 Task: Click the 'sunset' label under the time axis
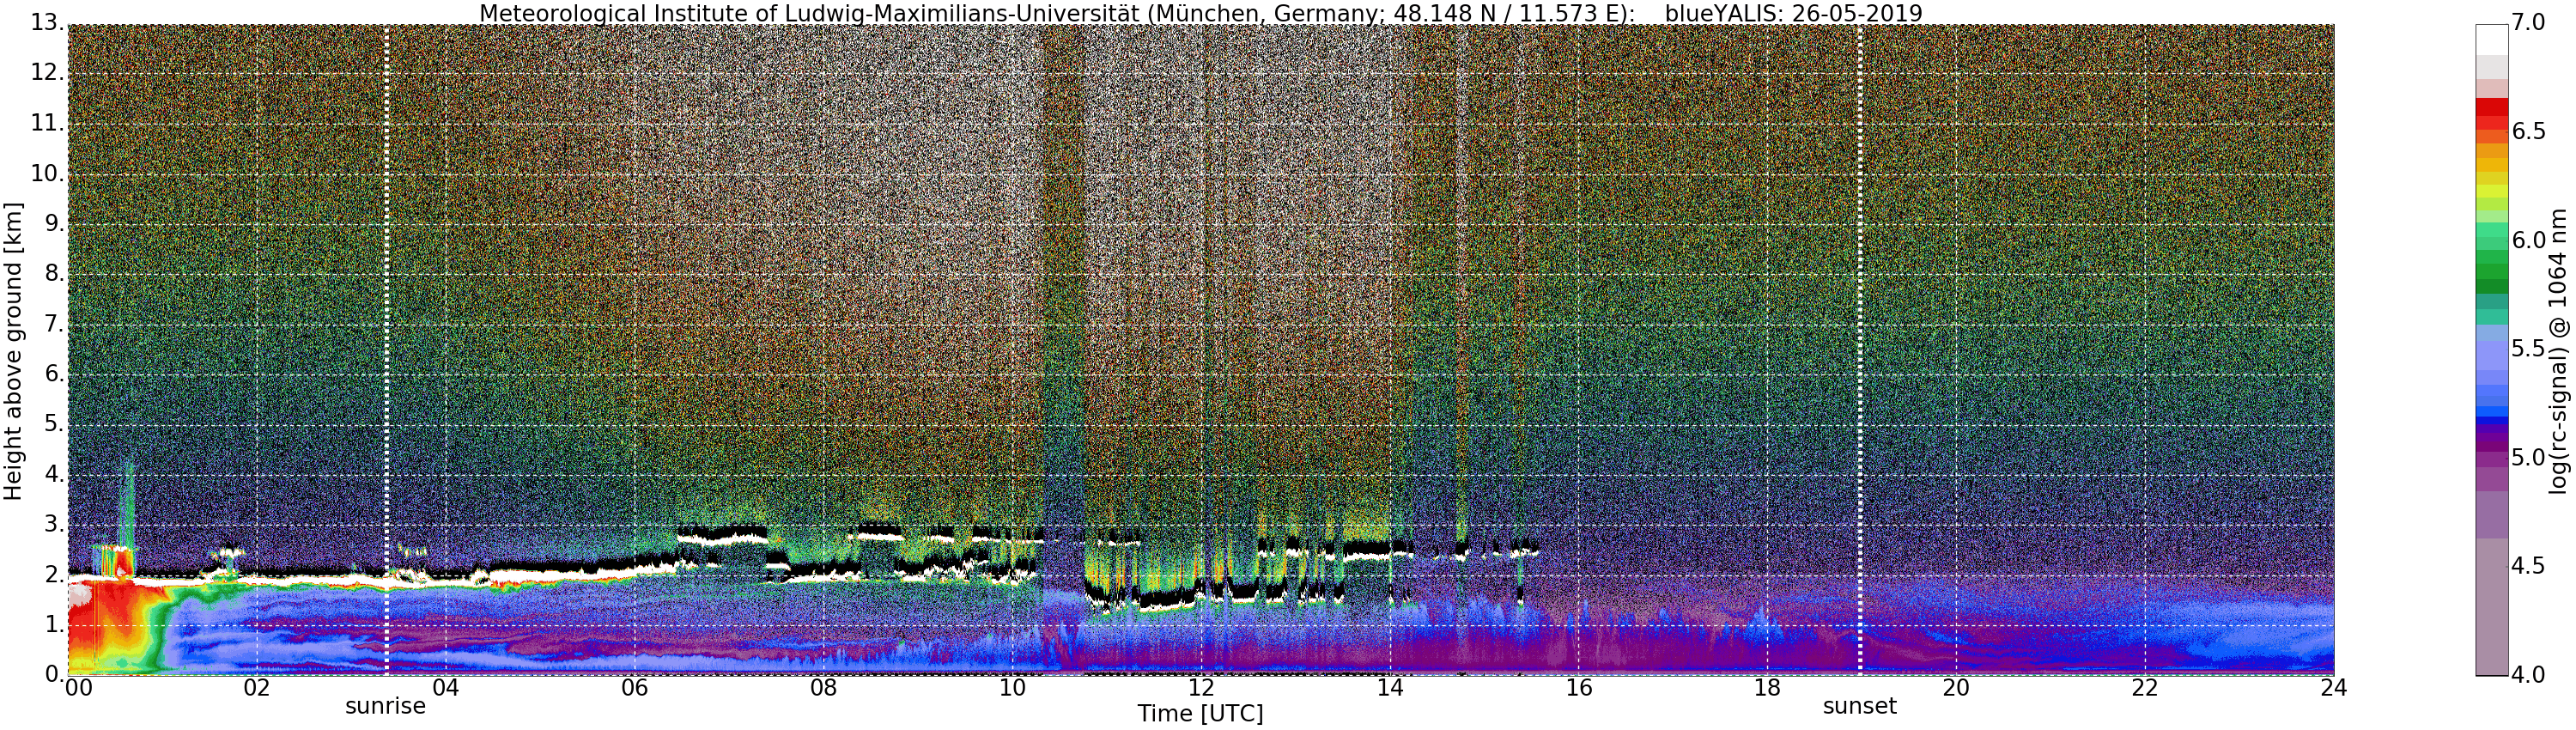pos(1860,706)
